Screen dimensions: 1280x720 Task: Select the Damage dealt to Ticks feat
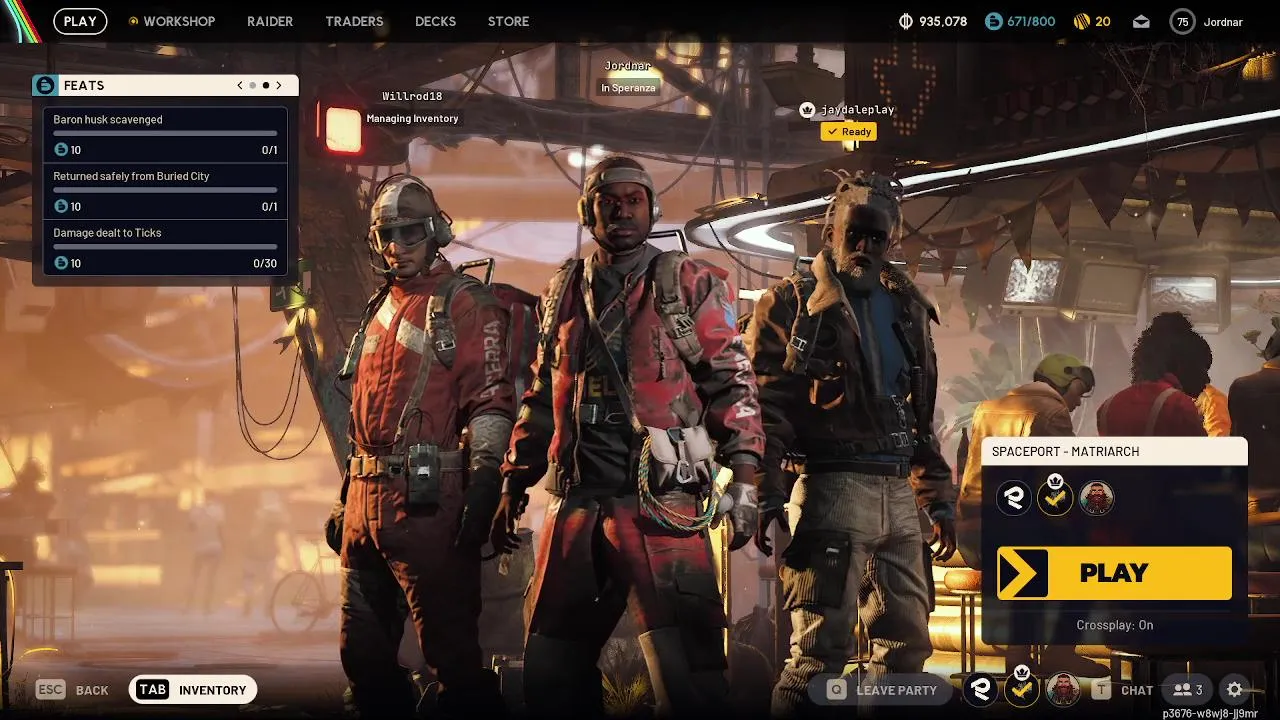pyautogui.click(x=165, y=248)
